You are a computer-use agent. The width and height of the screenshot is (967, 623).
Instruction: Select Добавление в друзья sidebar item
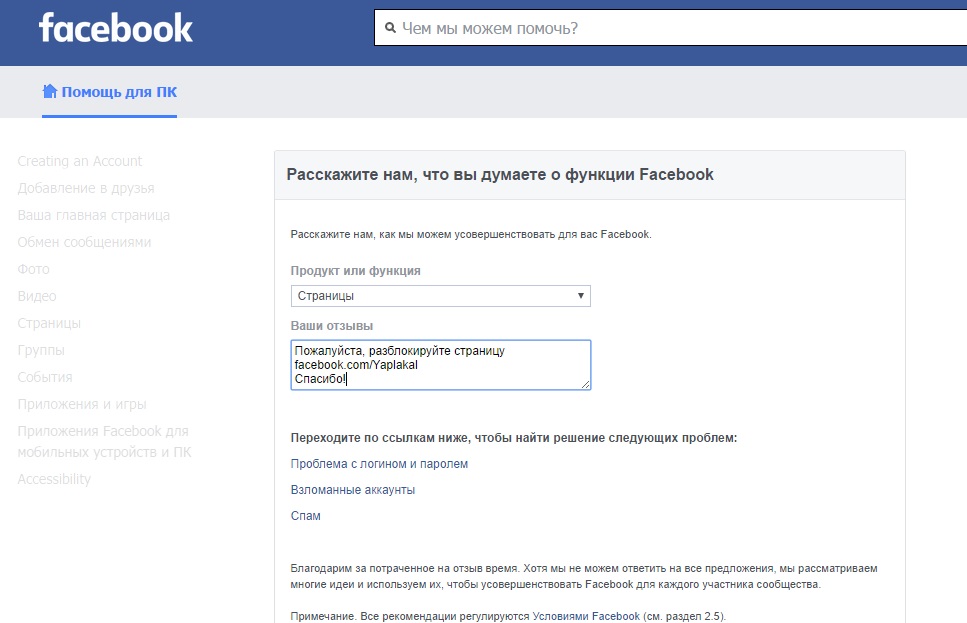tap(86, 188)
